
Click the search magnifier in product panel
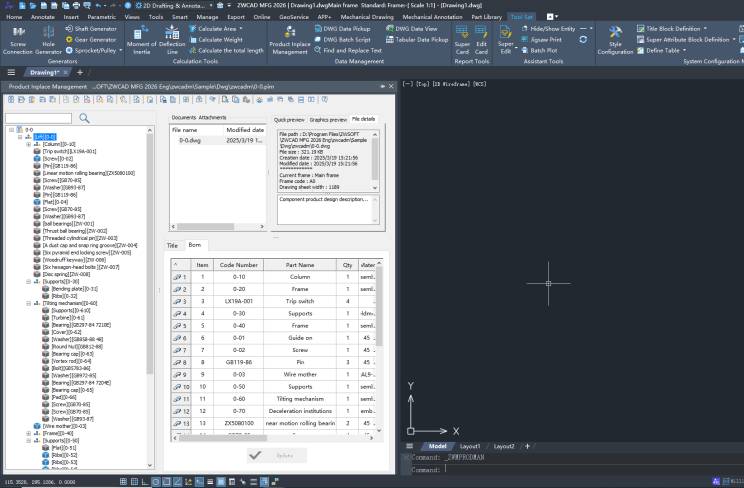click(x=82, y=118)
